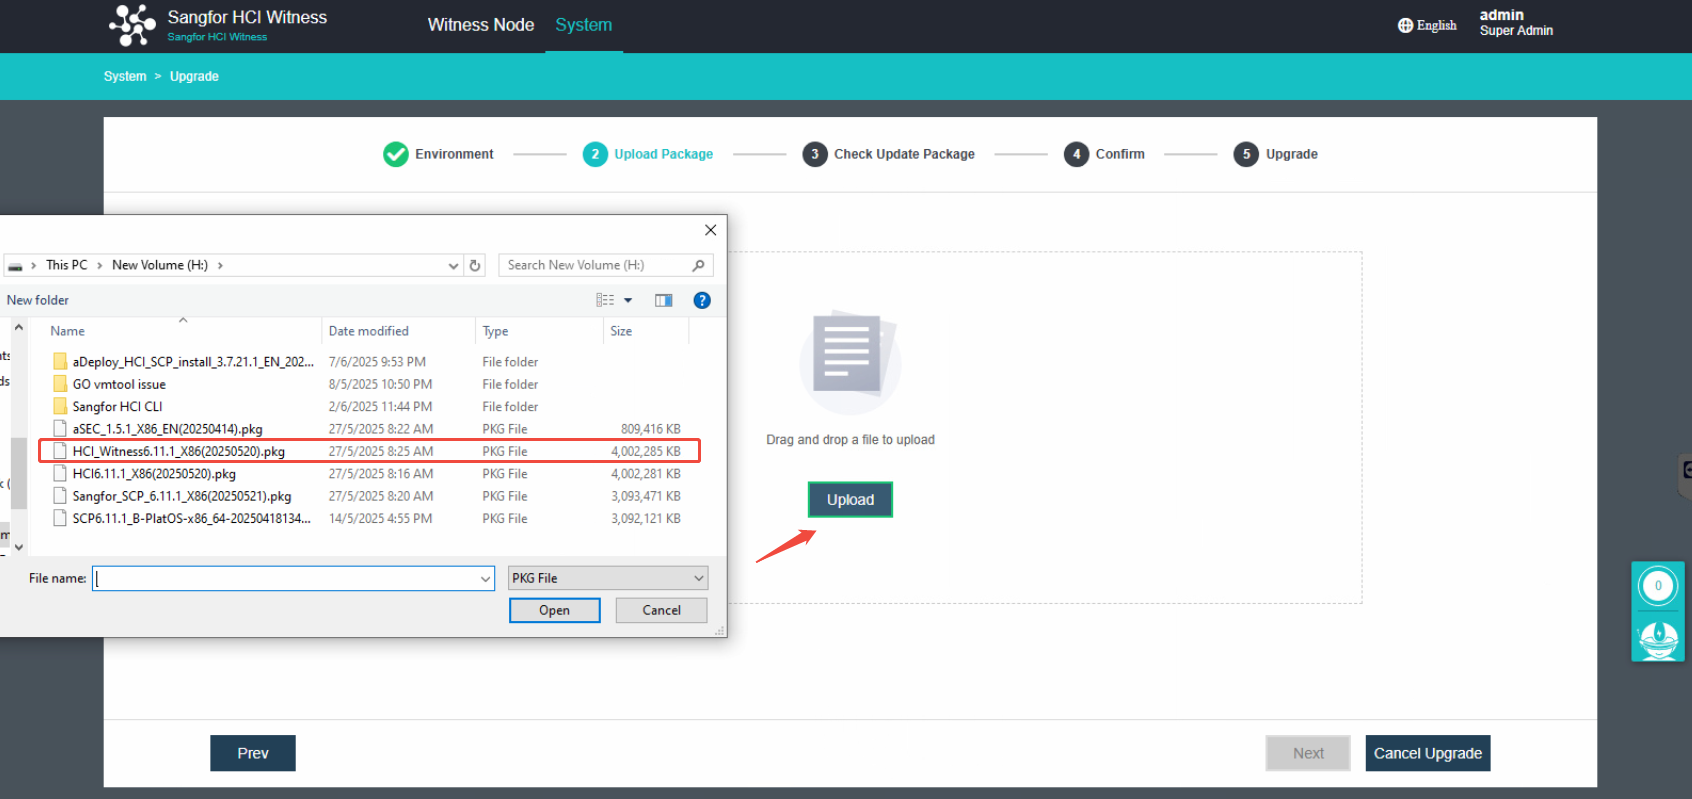Click the drive icon in the address bar
Viewport: 1692px width, 799px height.
pyautogui.click(x=15, y=266)
